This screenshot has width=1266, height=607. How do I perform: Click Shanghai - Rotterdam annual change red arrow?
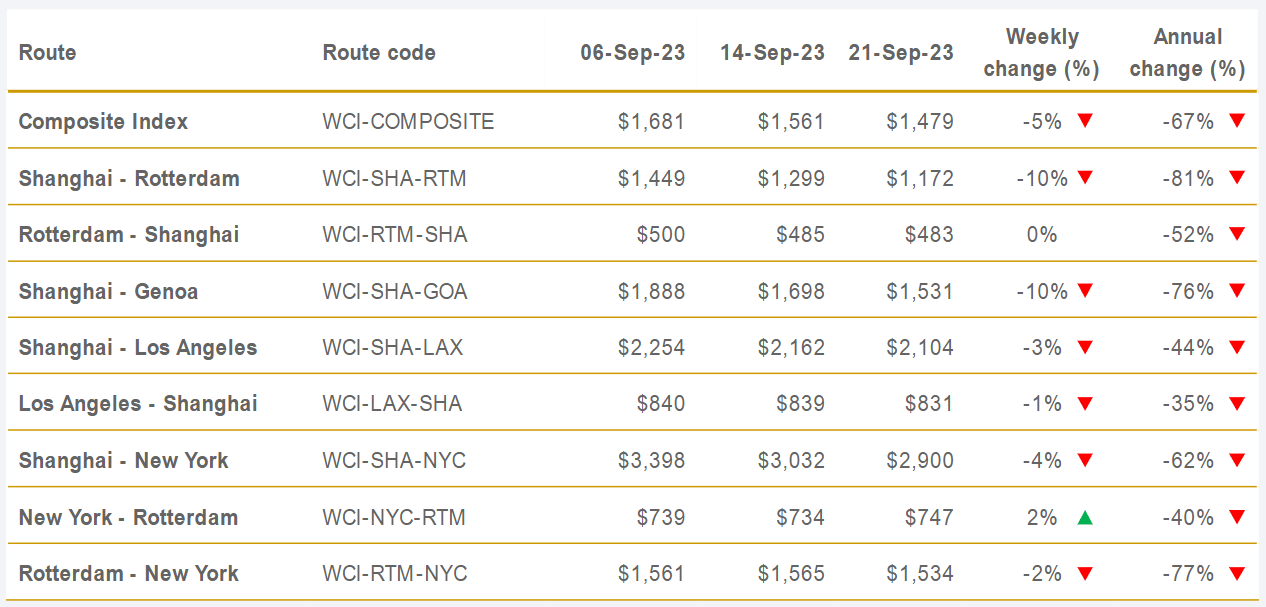pos(1237,178)
